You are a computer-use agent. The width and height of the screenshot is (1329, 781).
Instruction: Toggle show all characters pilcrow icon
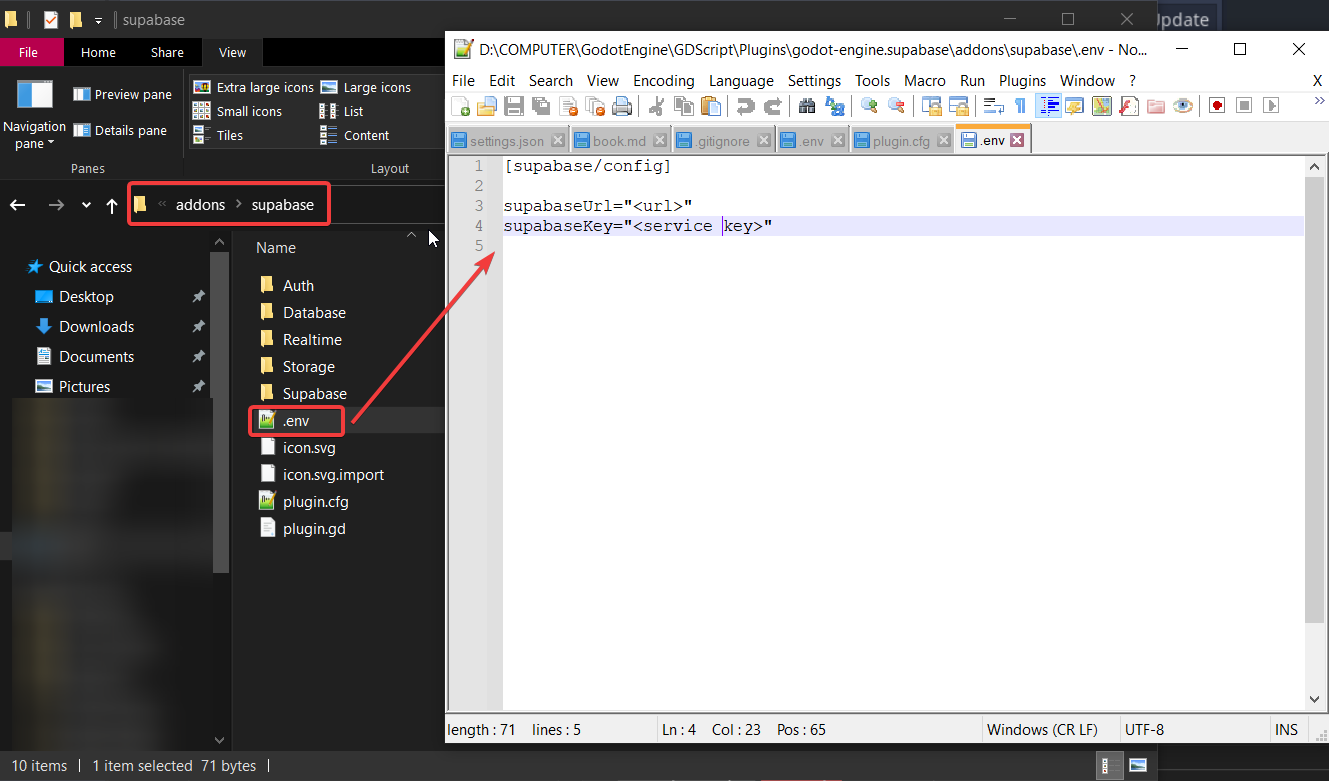[1020, 105]
